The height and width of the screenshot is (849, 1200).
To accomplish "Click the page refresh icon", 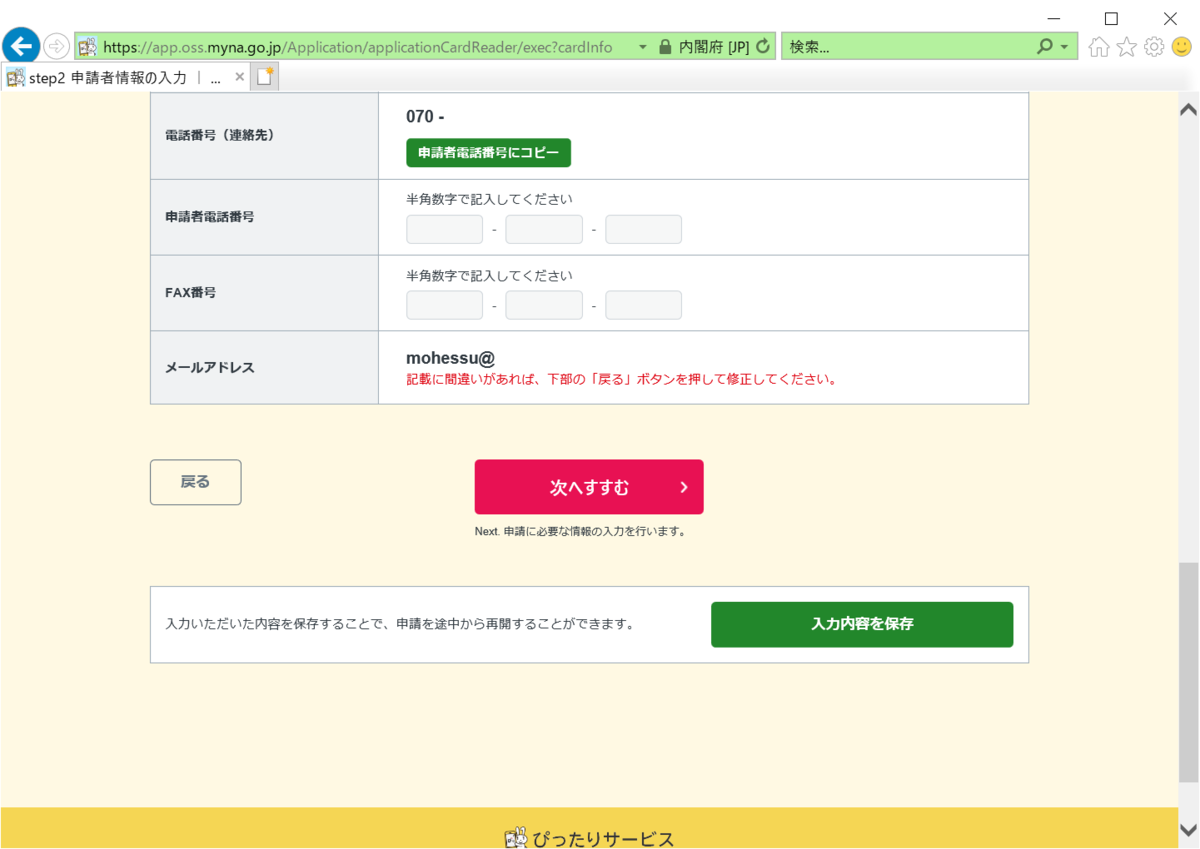I will [764, 47].
